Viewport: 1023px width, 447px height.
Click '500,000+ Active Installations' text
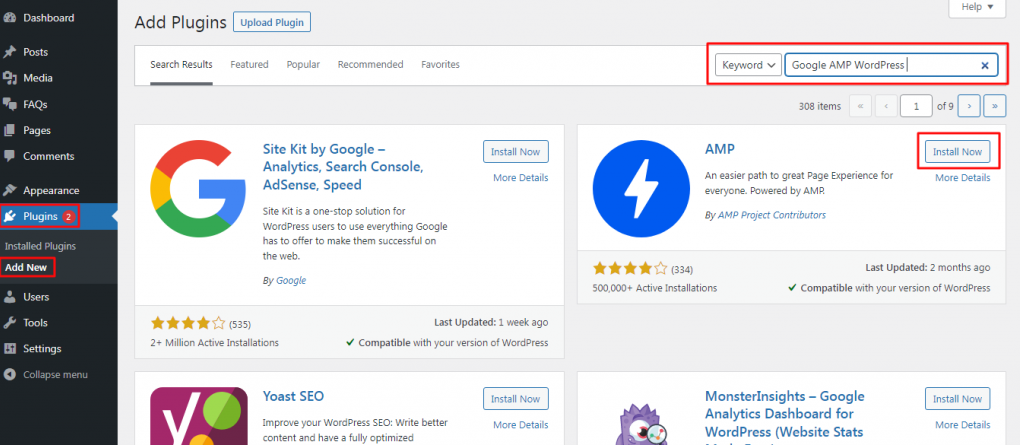pos(654,288)
